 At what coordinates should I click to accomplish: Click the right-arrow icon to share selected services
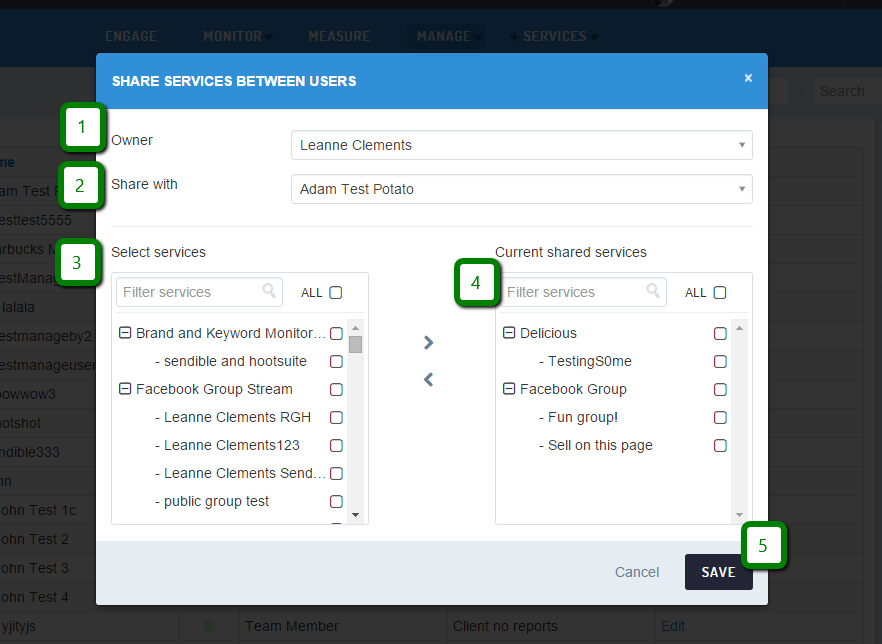coord(429,343)
